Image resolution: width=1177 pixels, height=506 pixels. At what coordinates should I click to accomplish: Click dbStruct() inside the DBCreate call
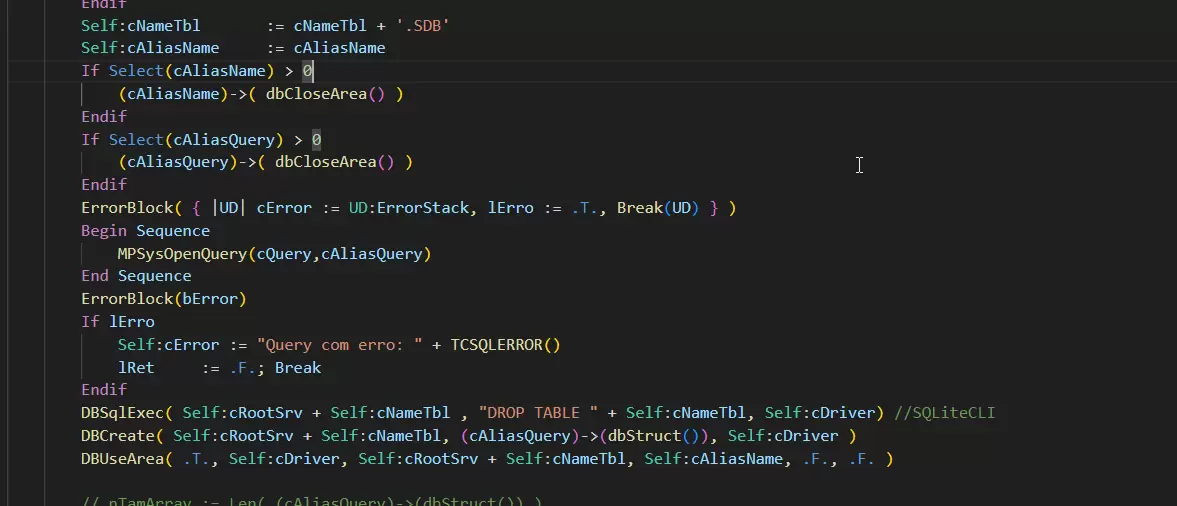651,436
